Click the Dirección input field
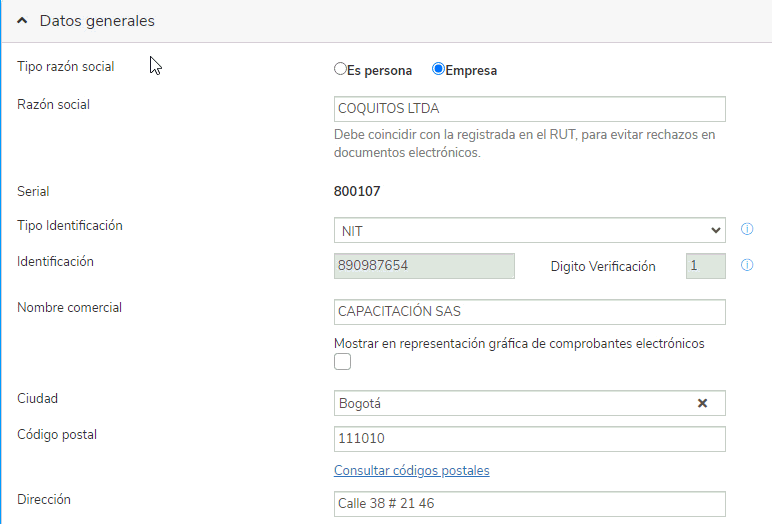The height and width of the screenshot is (524, 772). [529, 504]
